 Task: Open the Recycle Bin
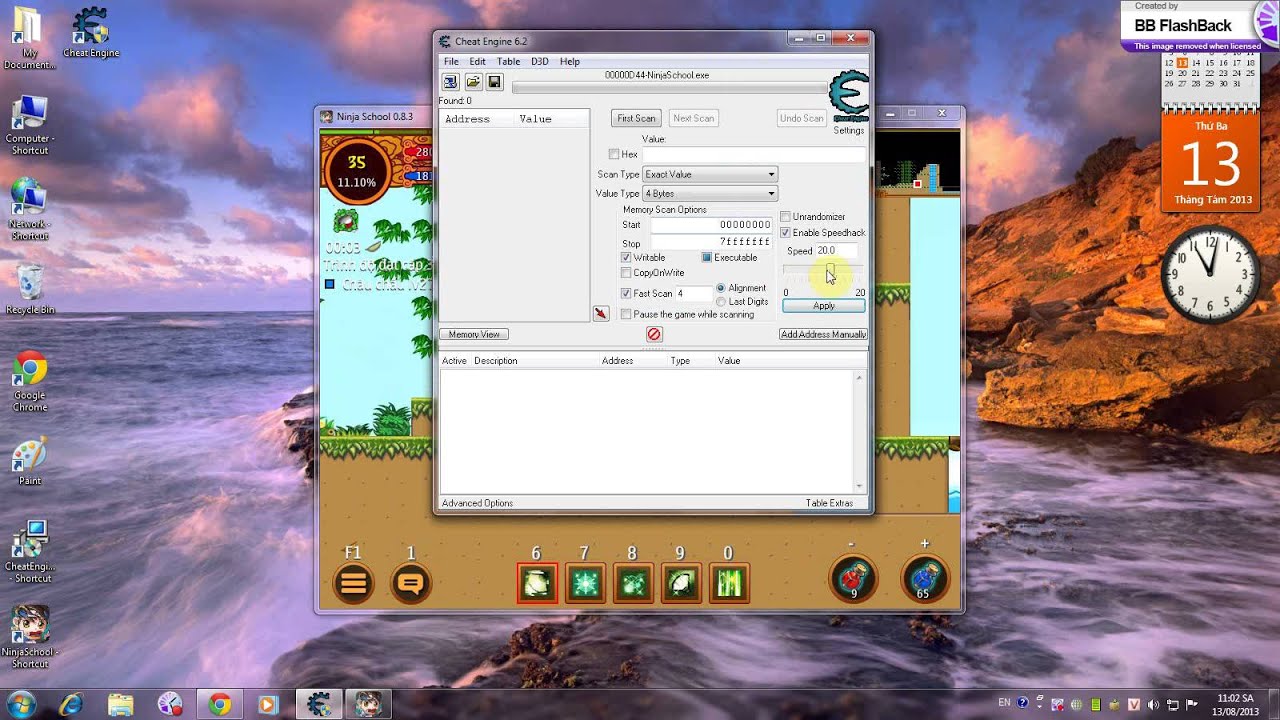pyautogui.click(x=30, y=290)
